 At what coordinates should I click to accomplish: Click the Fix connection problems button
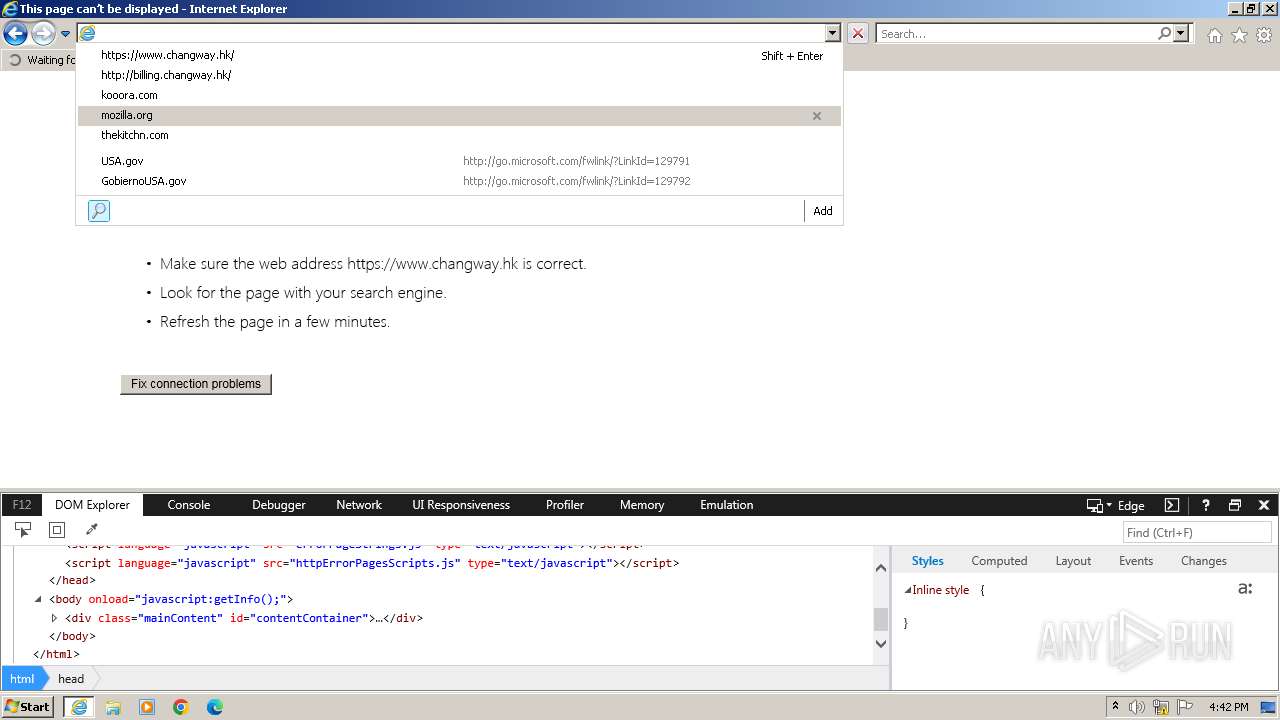coord(196,384)
